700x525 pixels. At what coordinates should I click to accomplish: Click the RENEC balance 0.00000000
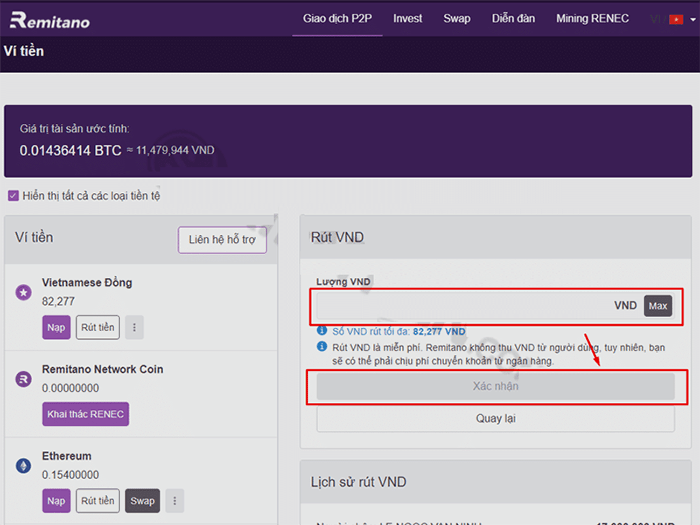point(71,388)
